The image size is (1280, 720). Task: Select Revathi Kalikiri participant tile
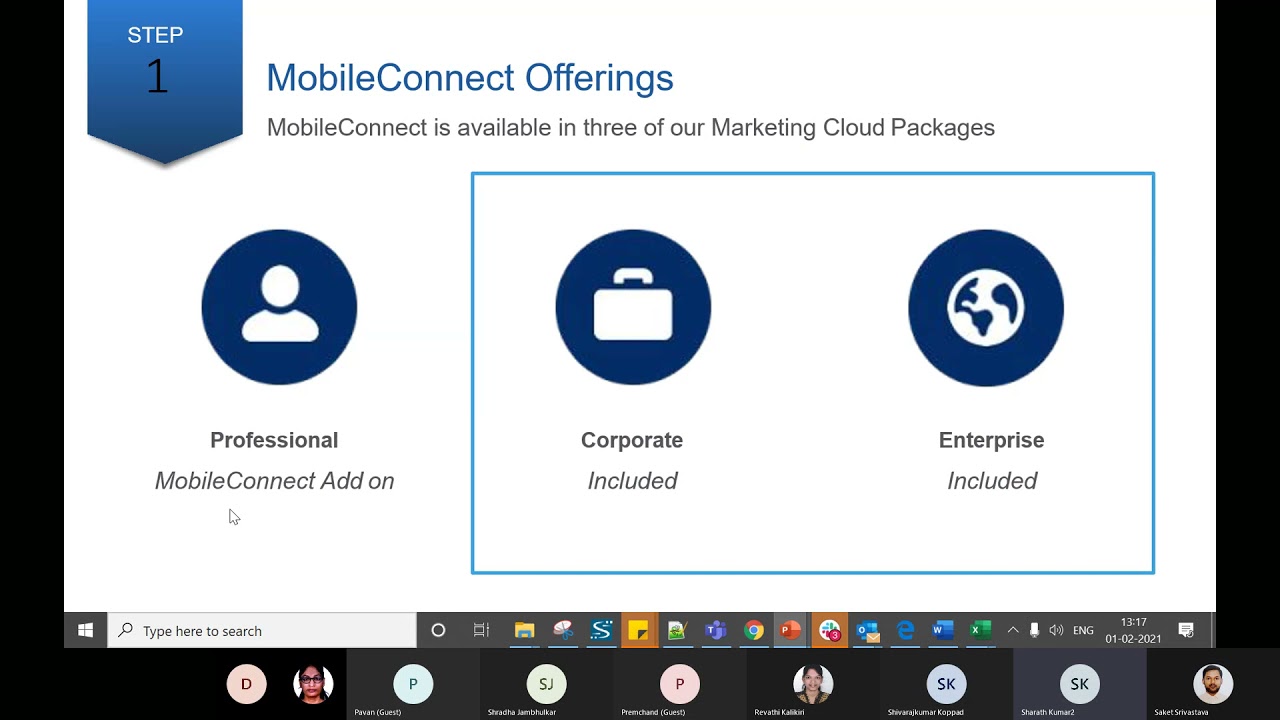pyautogui.click(x=813, y=684)
